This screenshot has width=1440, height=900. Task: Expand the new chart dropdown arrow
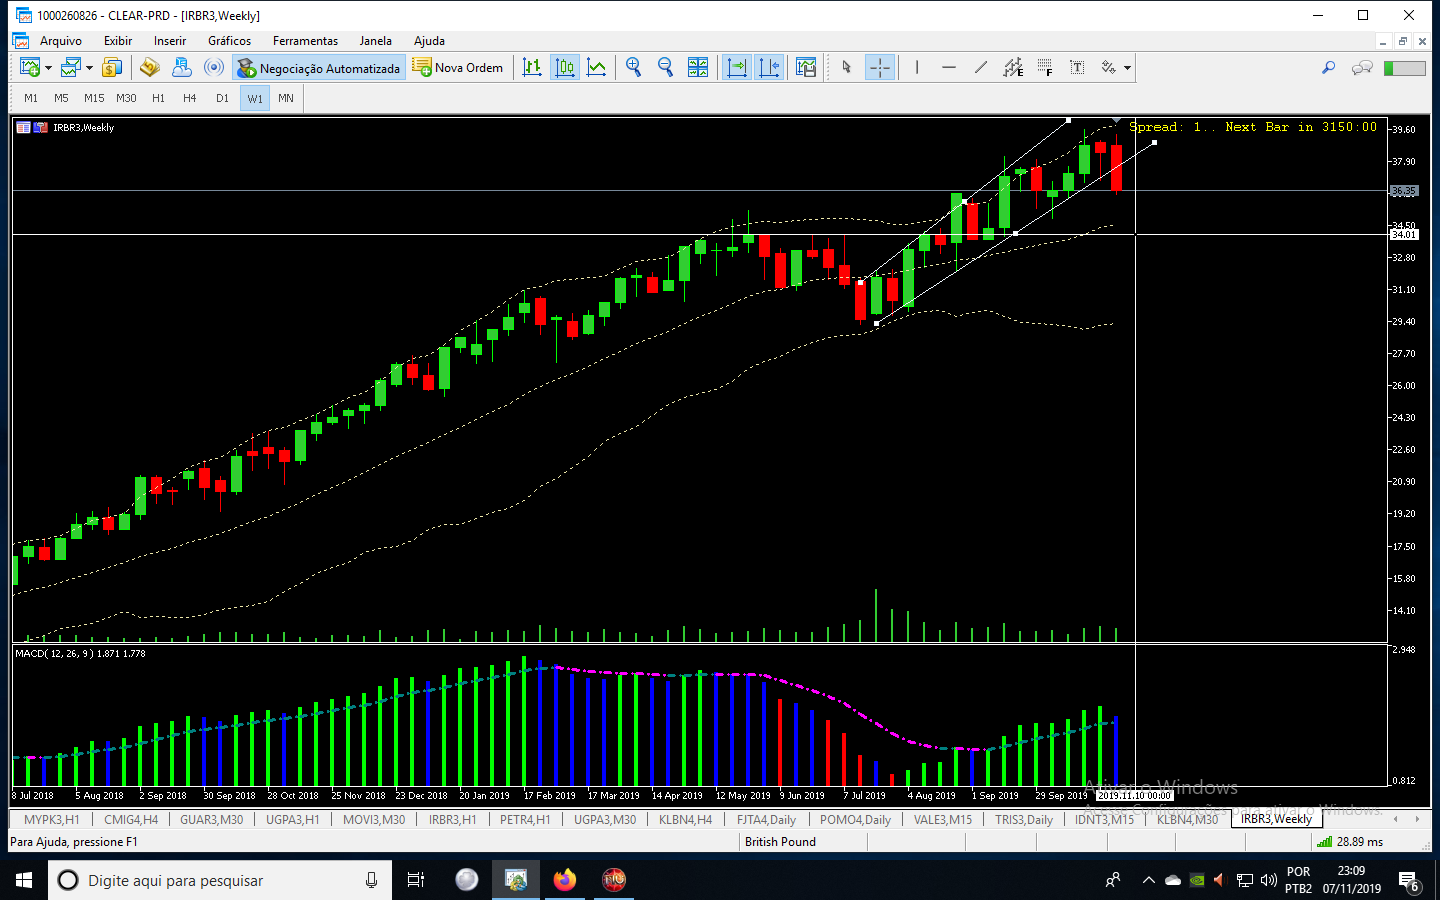point(48,68)
